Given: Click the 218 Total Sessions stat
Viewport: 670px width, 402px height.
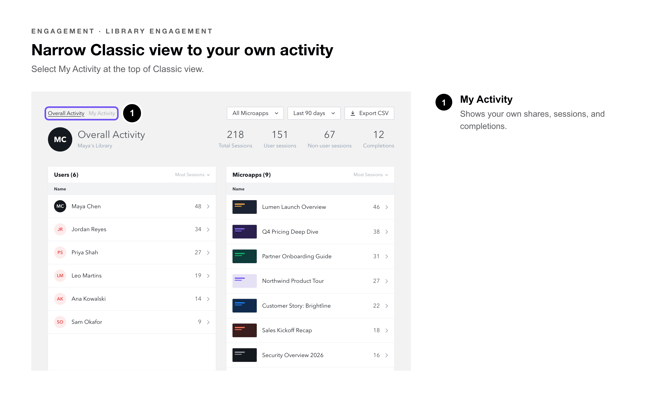Looking at the screenshot, I should click(x=235, y=139).
